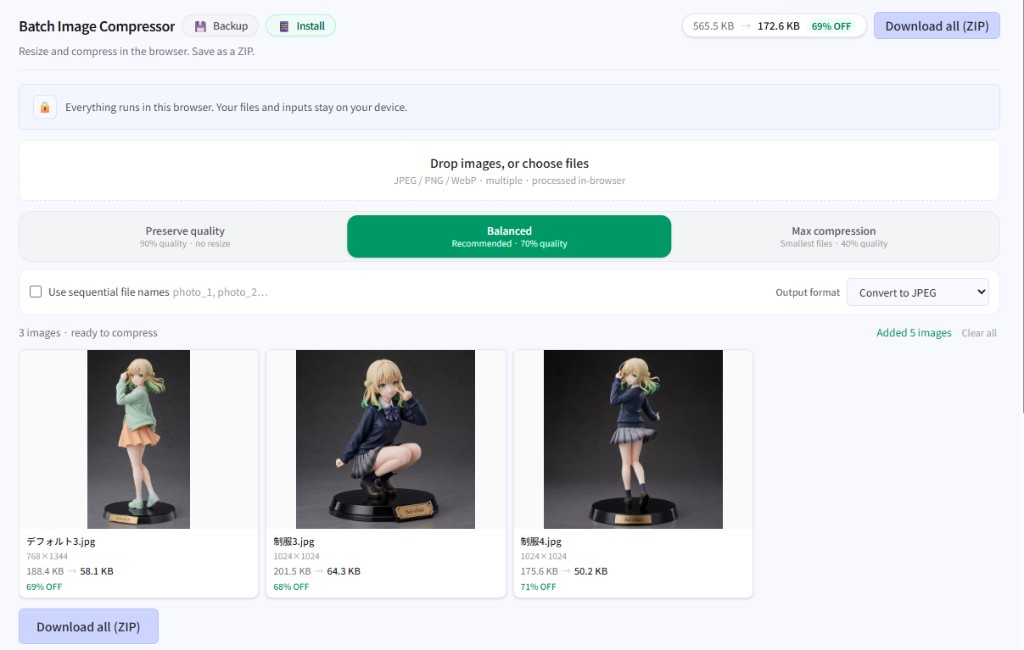Click the lock privacy icon
The width and height of the screenshot is (1024, 650).
coord(44,107)
